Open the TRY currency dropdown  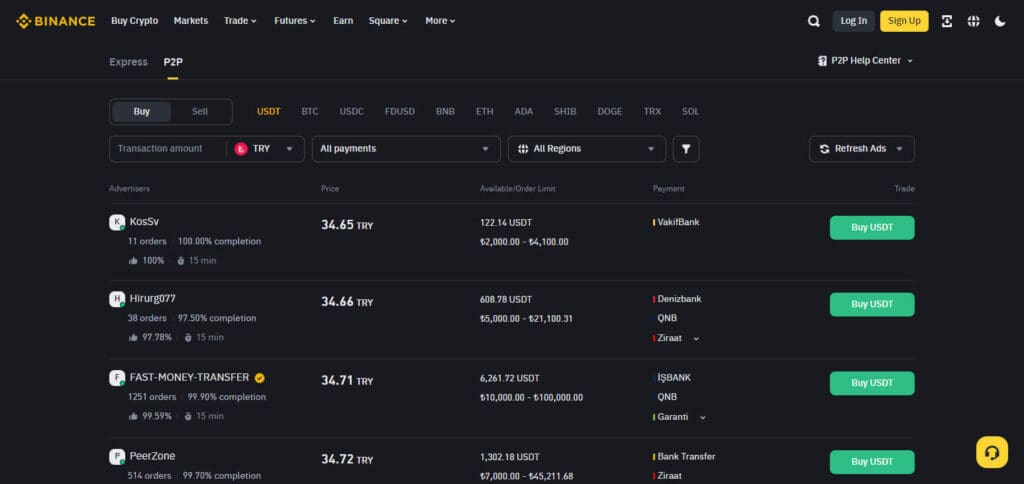tap(265, 149)
